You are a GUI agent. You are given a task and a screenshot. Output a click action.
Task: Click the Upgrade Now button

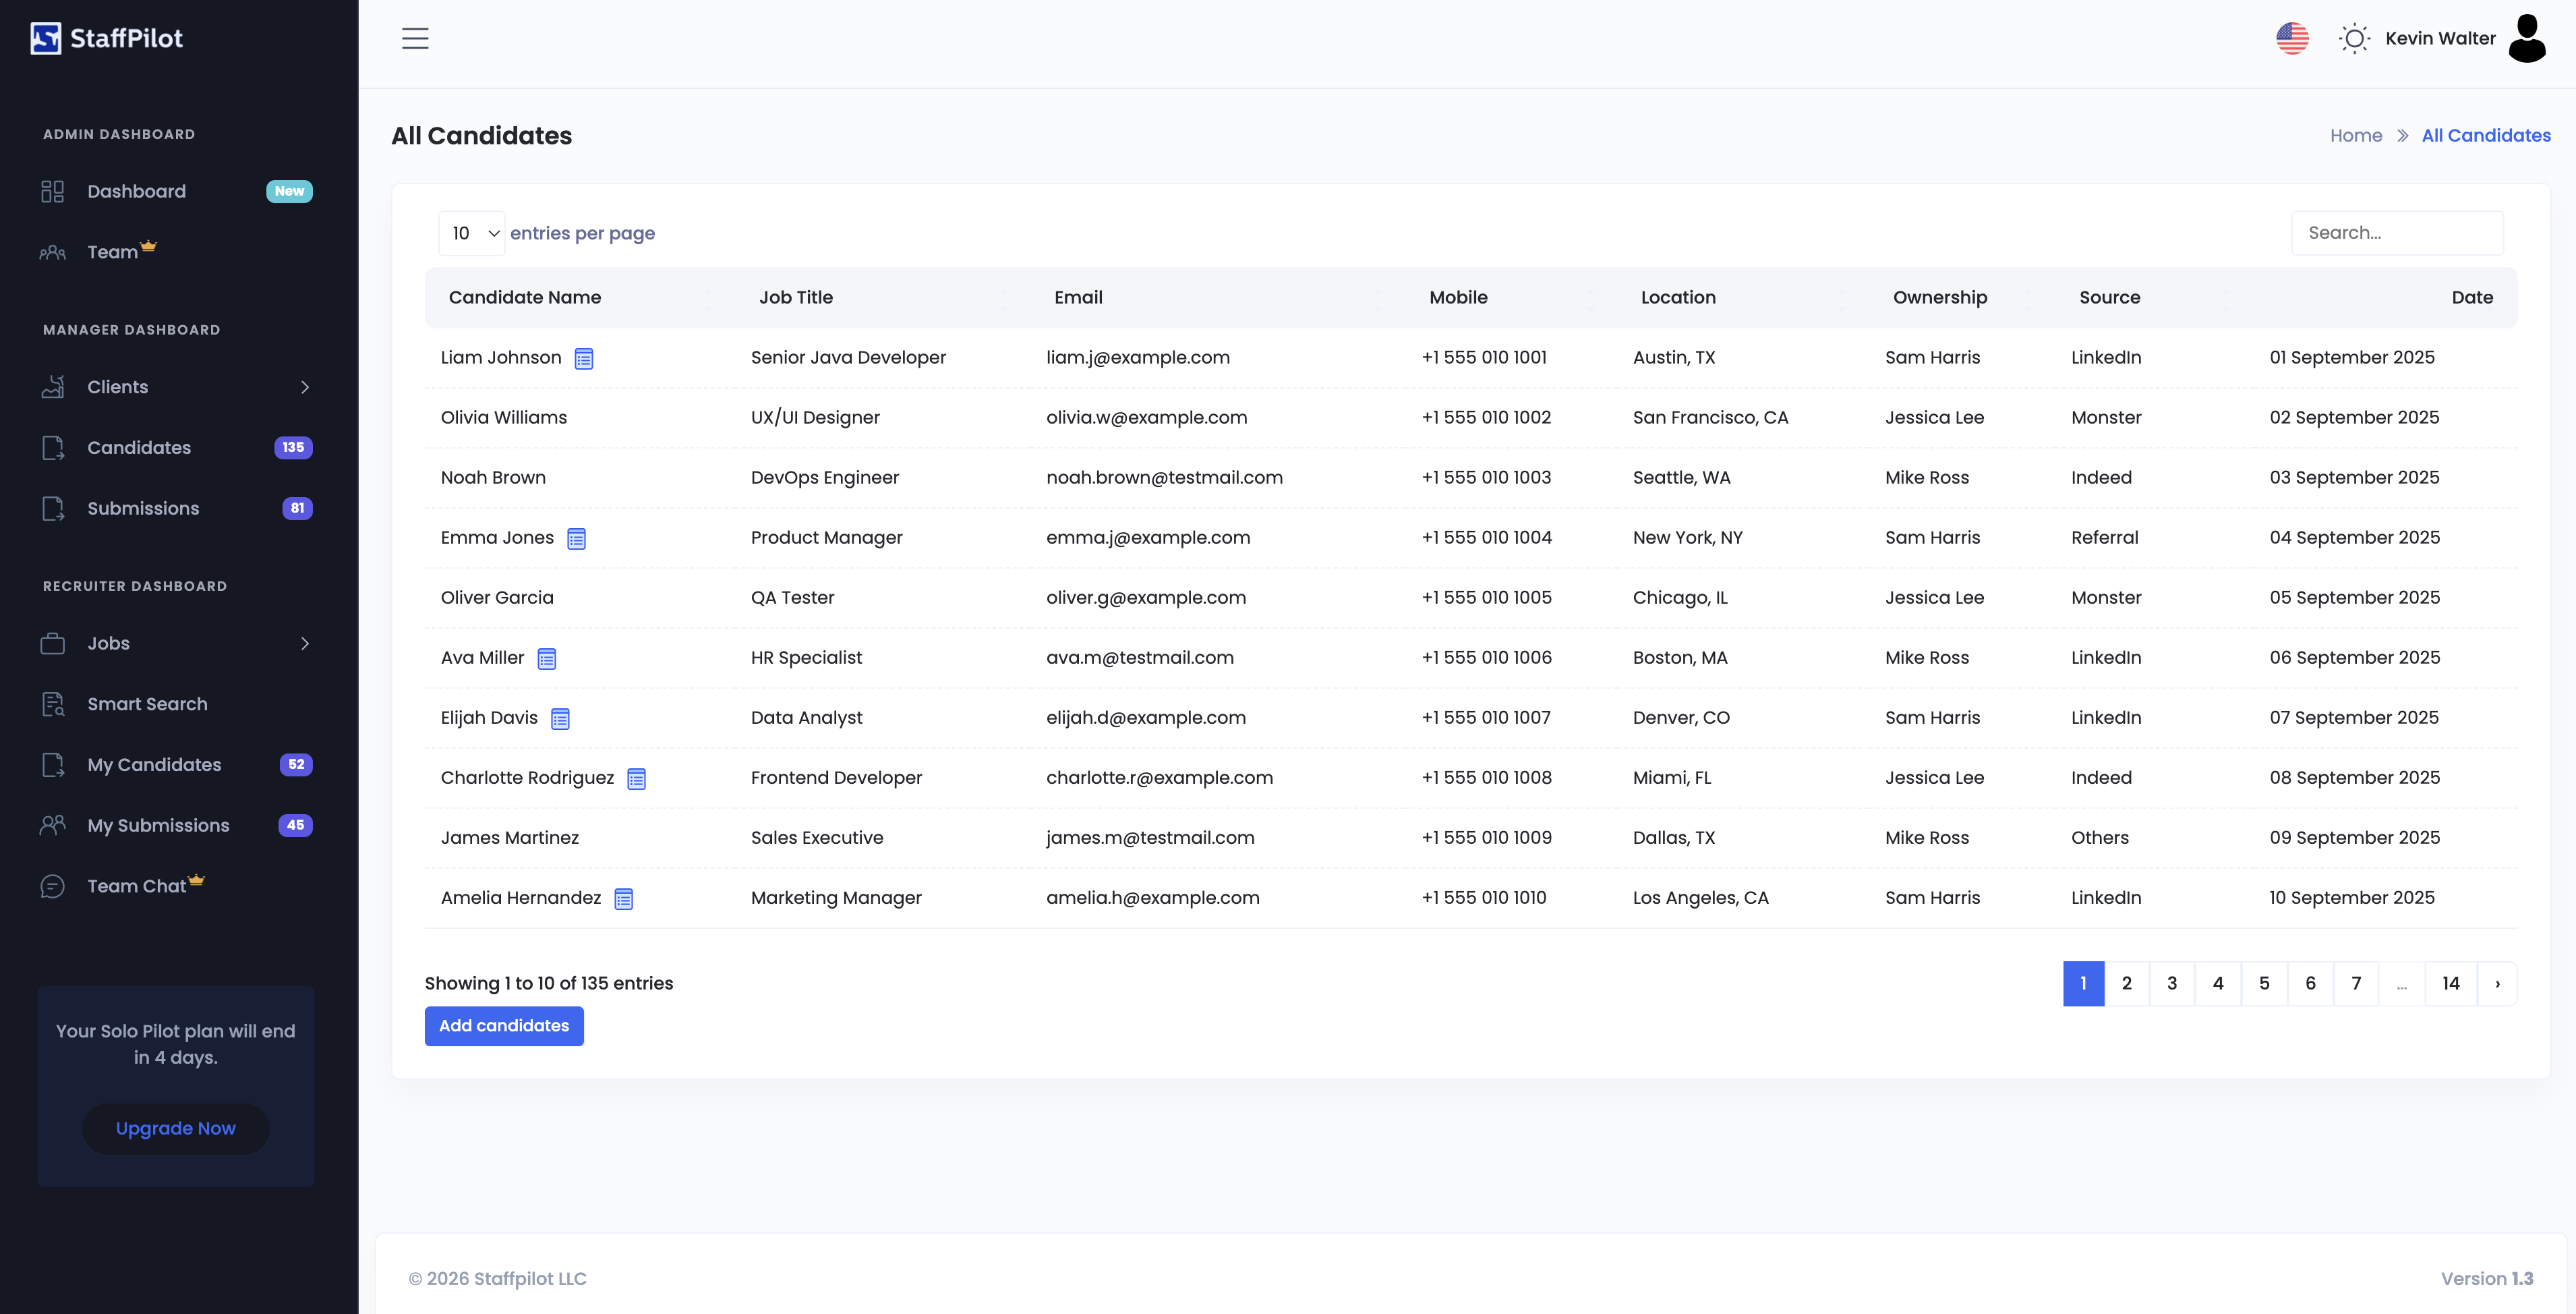pos(175,1128)
